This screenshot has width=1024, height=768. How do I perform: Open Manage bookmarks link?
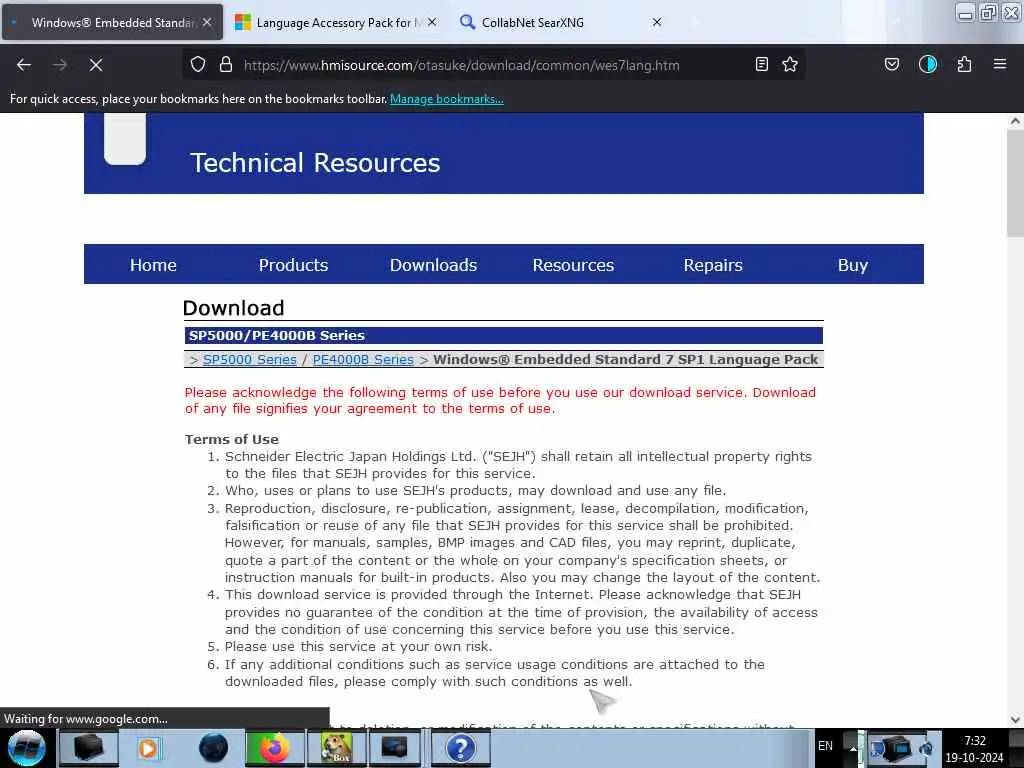(x=447, y=99)
